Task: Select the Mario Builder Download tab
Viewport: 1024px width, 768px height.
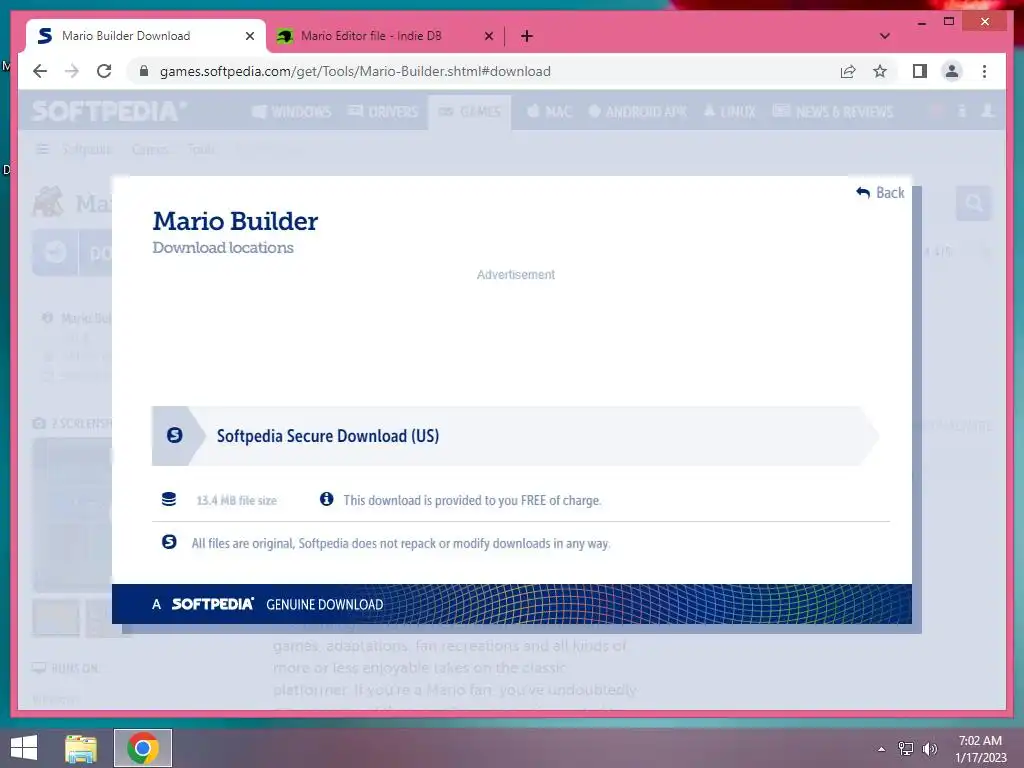Action: [x=146, y=36]
